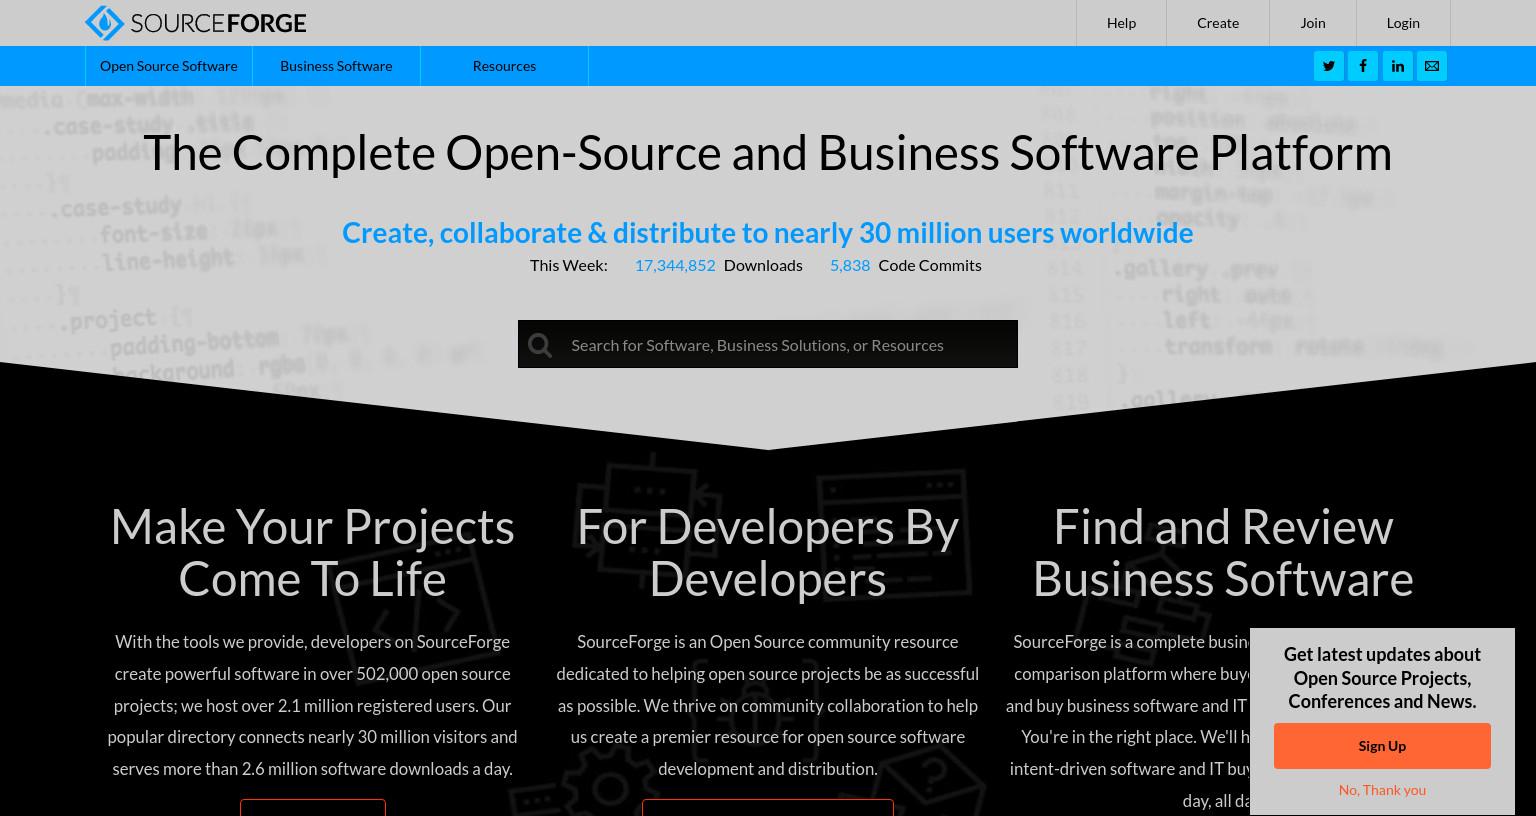Viewport: 1536px width, 816px height.
Task: Open the LinkedIn social icon
Action: coord(1397,66)
